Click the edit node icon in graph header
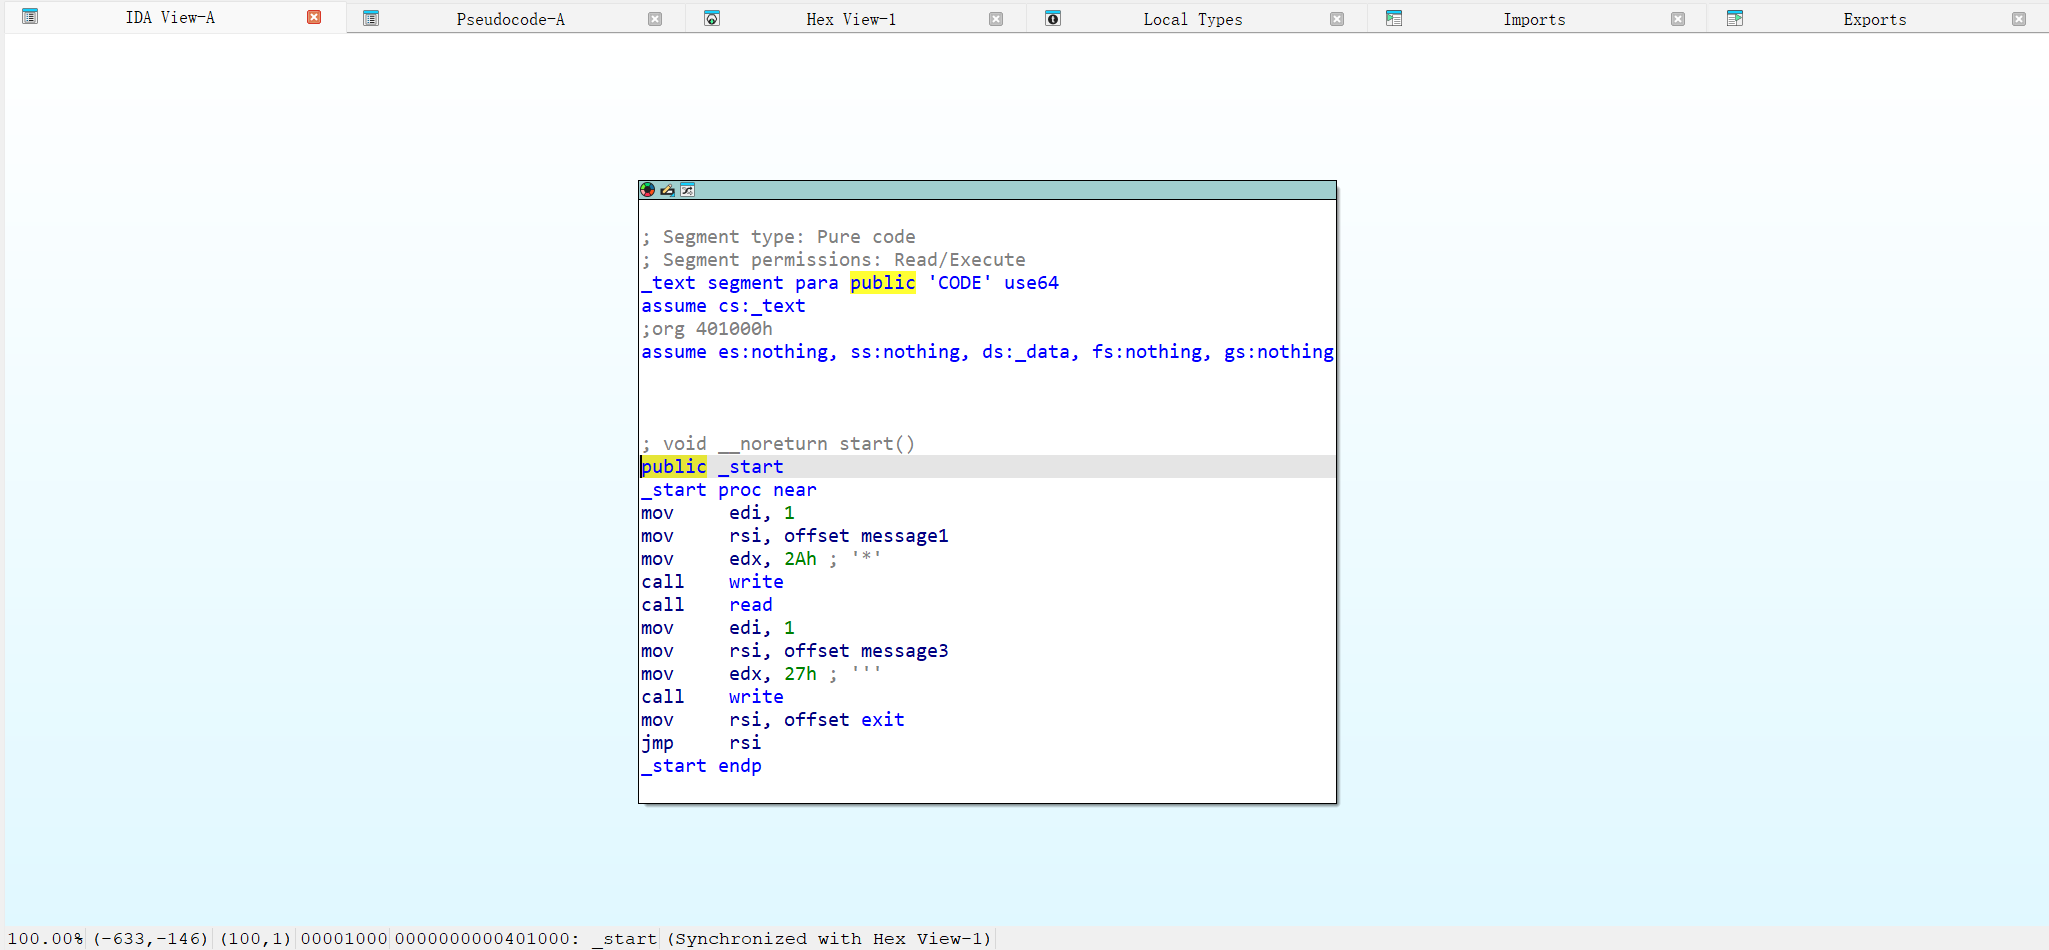Image resolution: width=2049 pixels, height=950 pixels. (667, 190)
